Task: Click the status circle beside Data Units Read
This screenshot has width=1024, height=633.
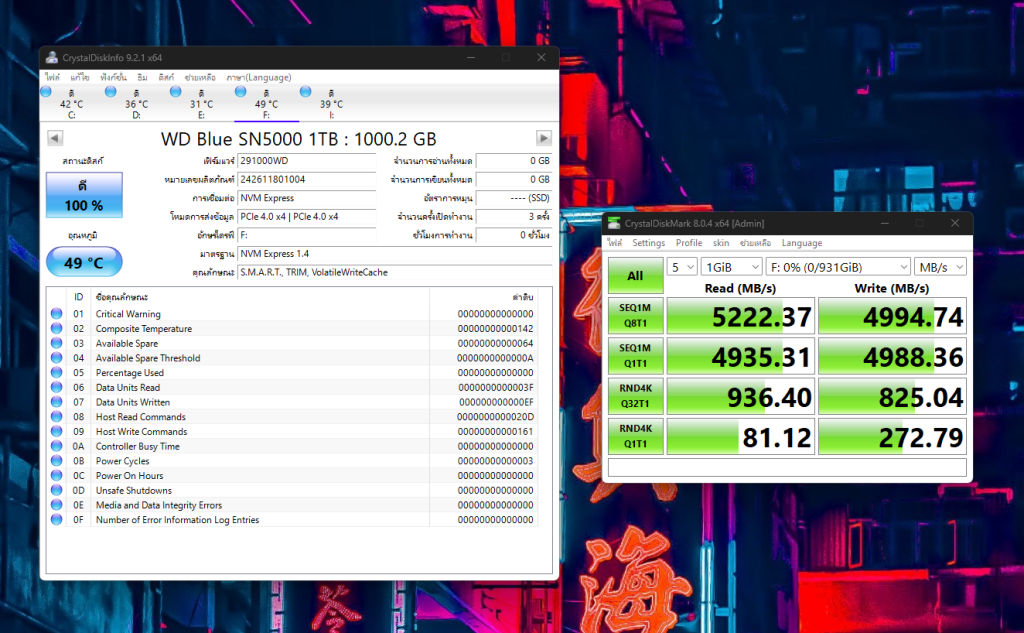Action: [57, 387]
